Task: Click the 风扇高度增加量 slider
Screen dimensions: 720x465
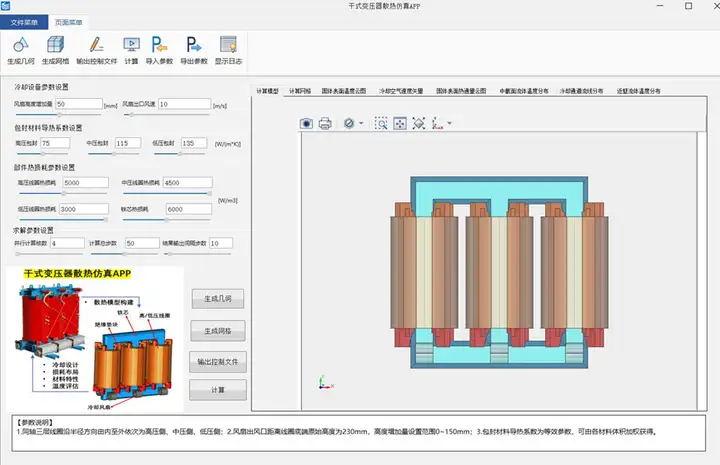Action: click(x=59, y=114)
